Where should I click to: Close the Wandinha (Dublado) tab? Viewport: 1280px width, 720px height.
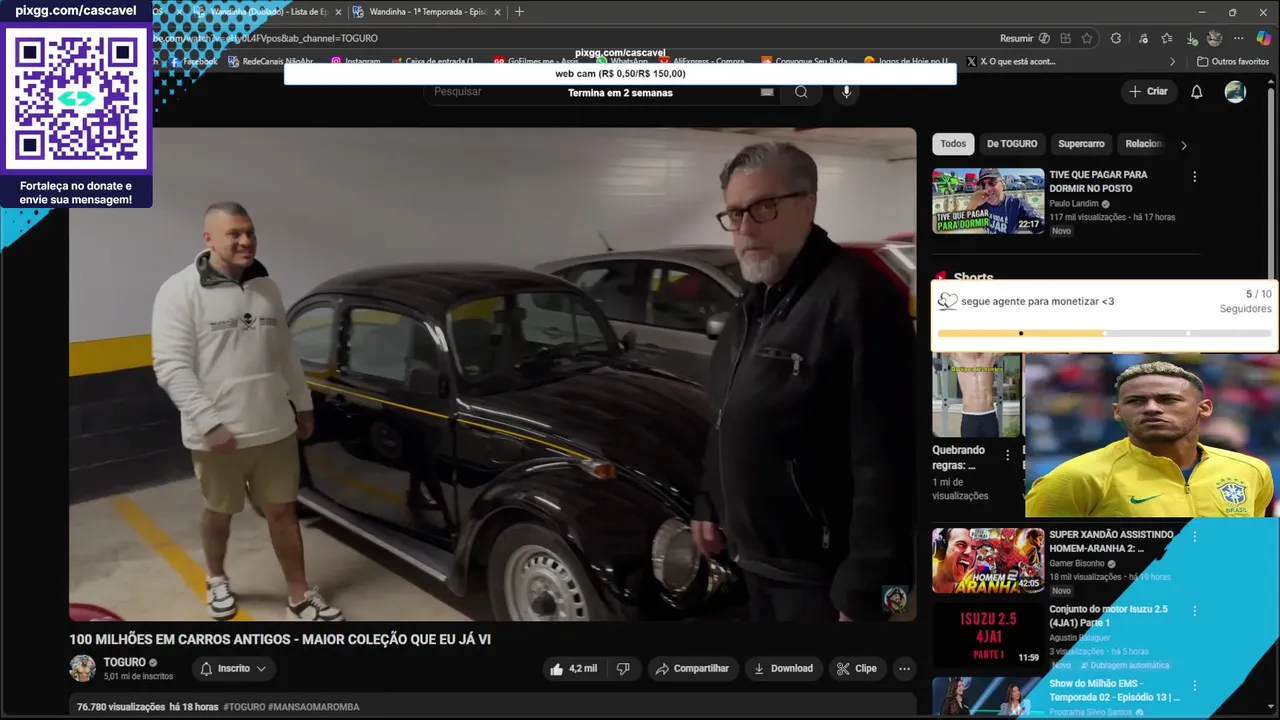[338, 12]
